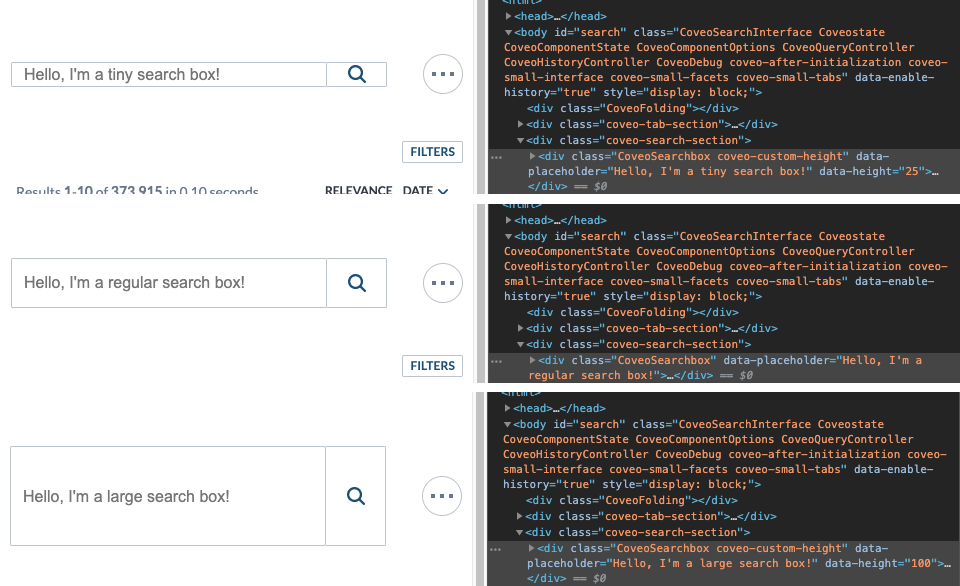Expand the head node in the top DevTools panel
This screenshot has height=586, width=960.
pos(508,17)
